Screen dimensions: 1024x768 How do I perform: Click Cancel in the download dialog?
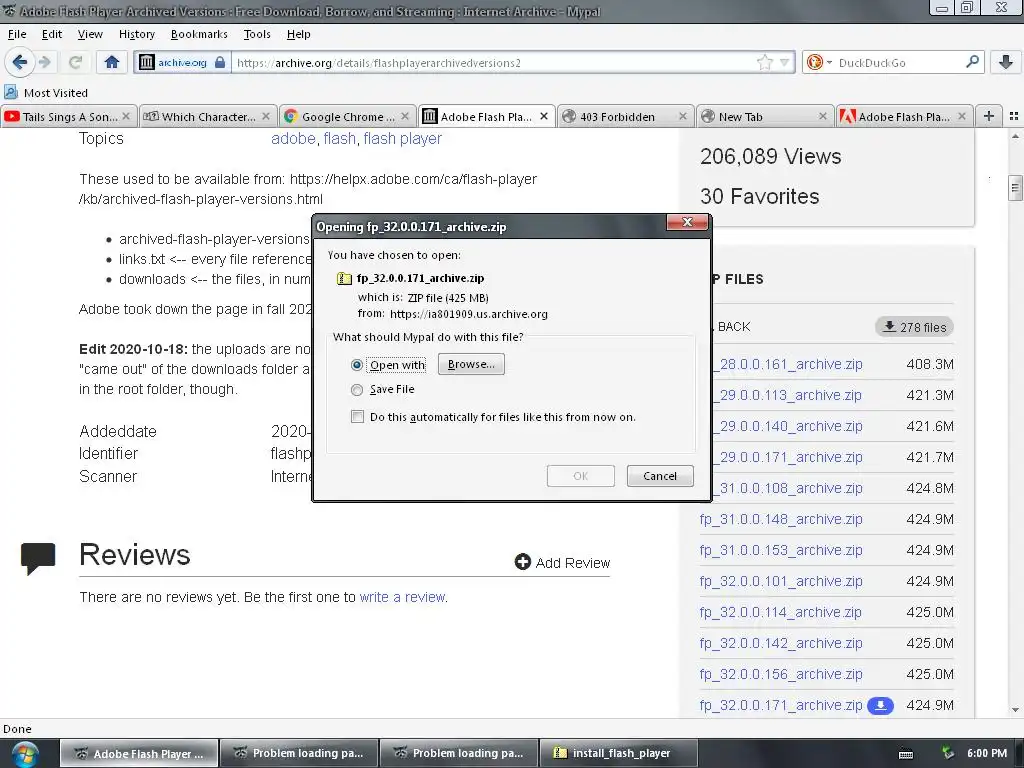[x=660, y=475]
